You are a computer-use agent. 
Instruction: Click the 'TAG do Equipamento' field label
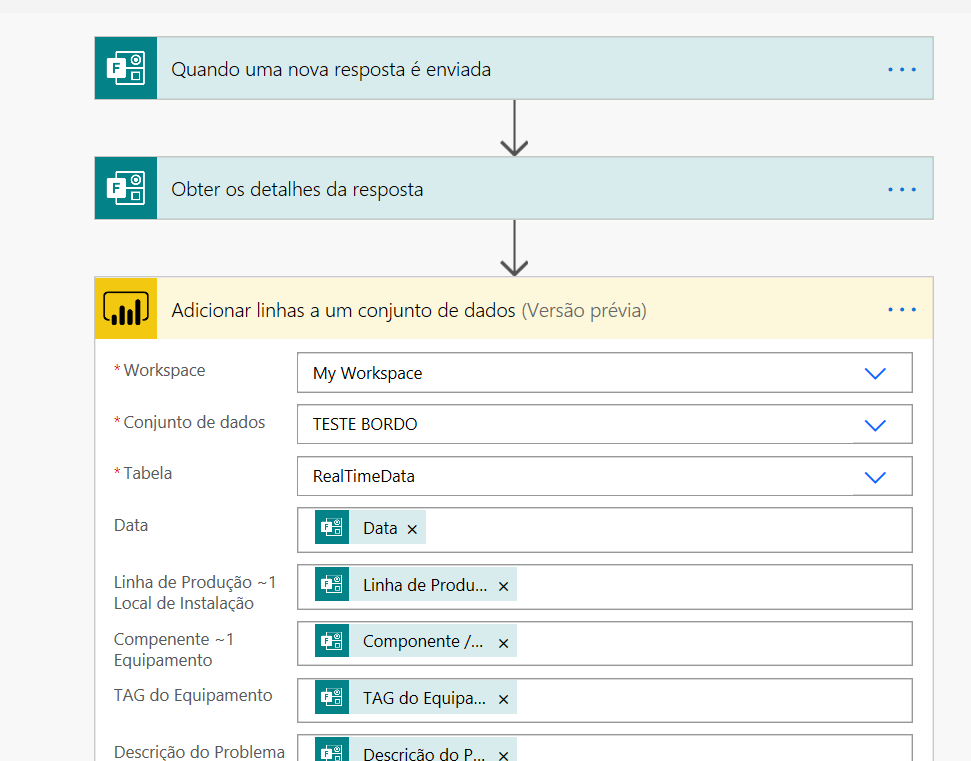193,695
